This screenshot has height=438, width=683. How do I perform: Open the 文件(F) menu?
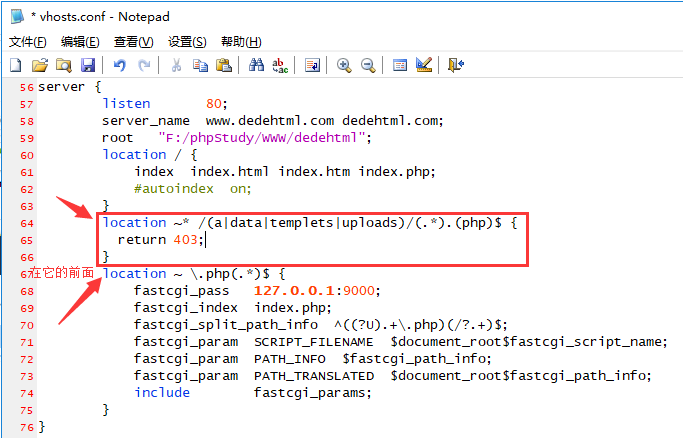coord(28,41)
